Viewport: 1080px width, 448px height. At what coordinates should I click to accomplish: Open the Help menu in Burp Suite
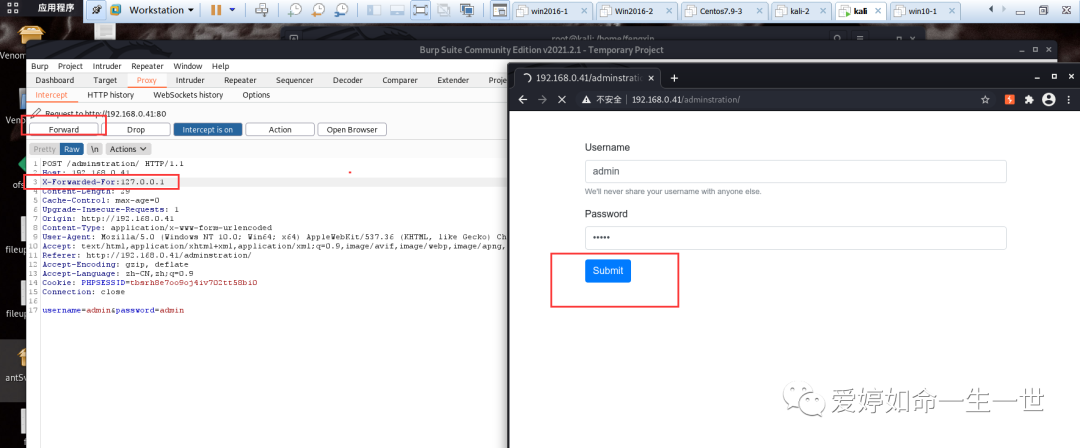(x=220, y=66)
